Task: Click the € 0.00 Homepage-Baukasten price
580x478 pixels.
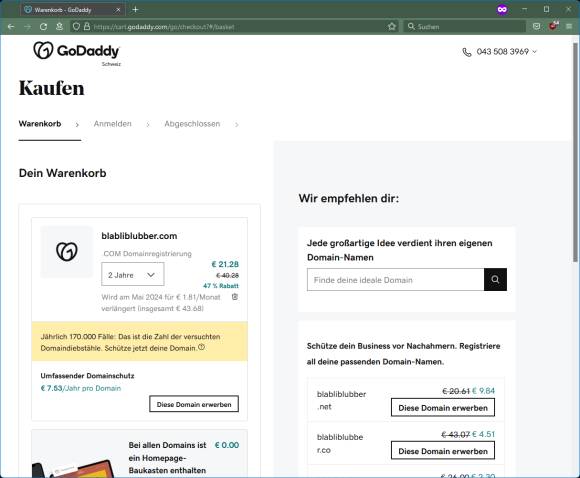Action: click(227, 445)
